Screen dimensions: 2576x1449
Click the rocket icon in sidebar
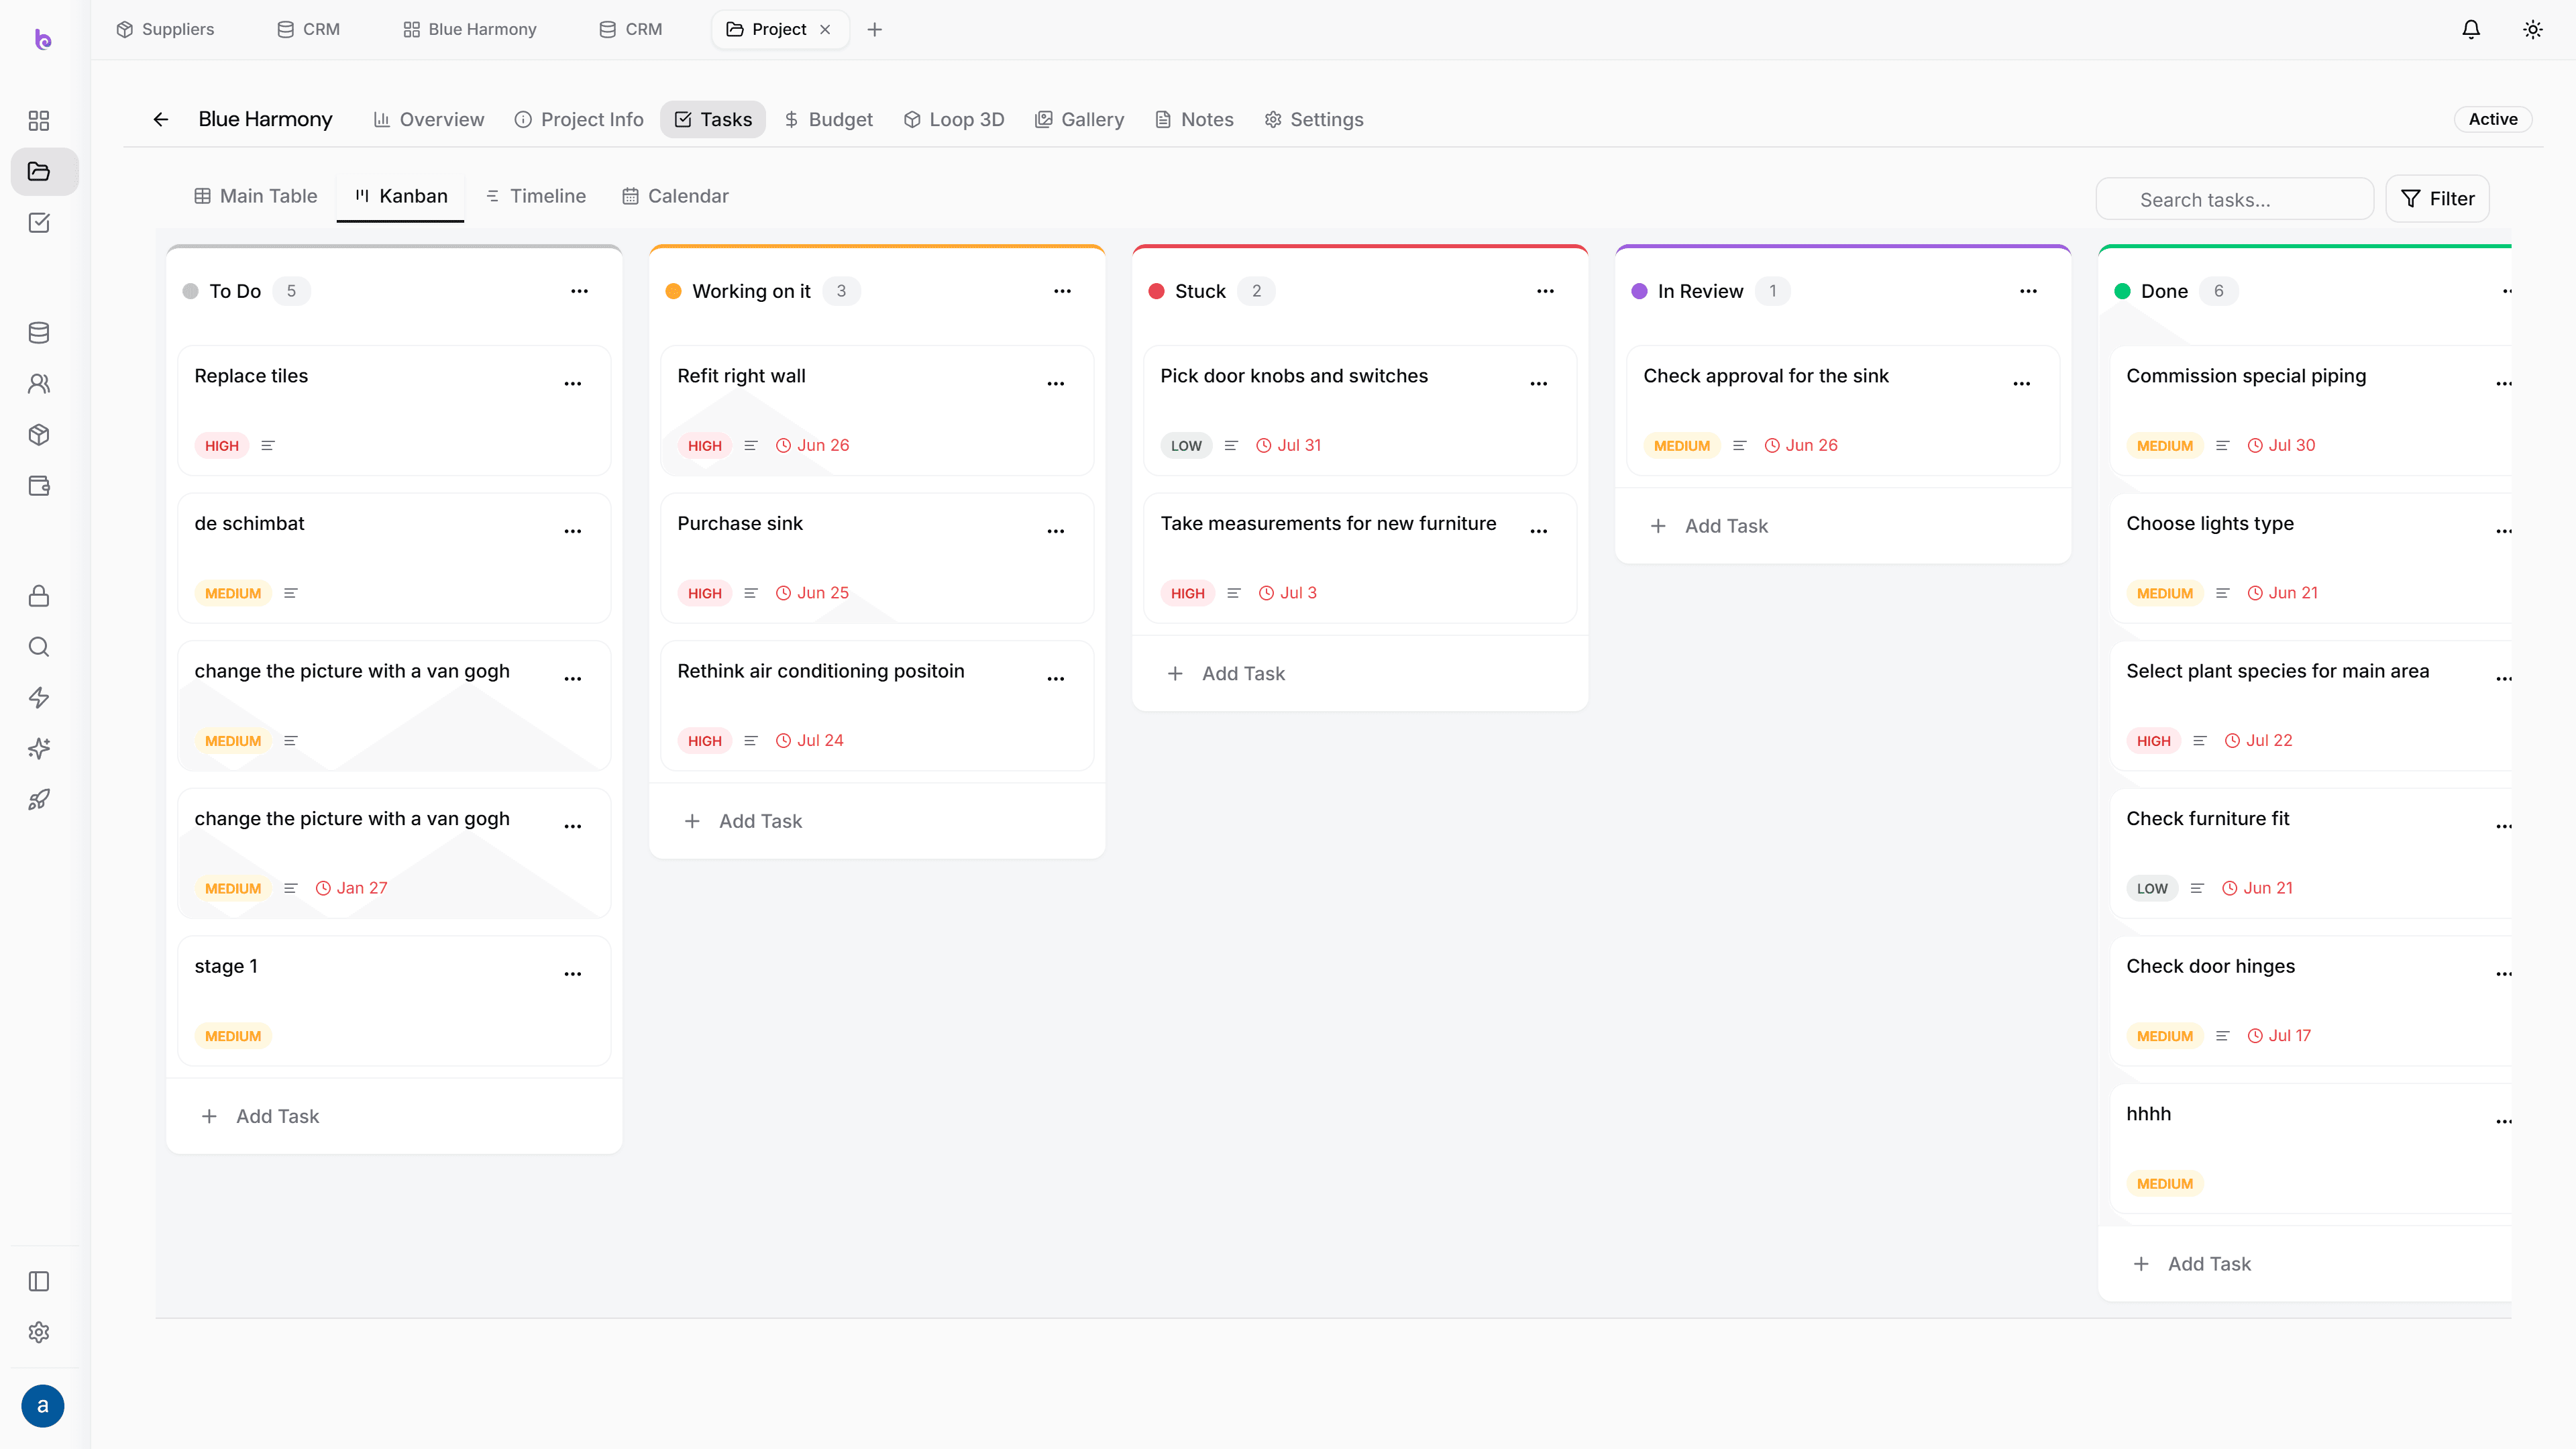click(39, 800)
